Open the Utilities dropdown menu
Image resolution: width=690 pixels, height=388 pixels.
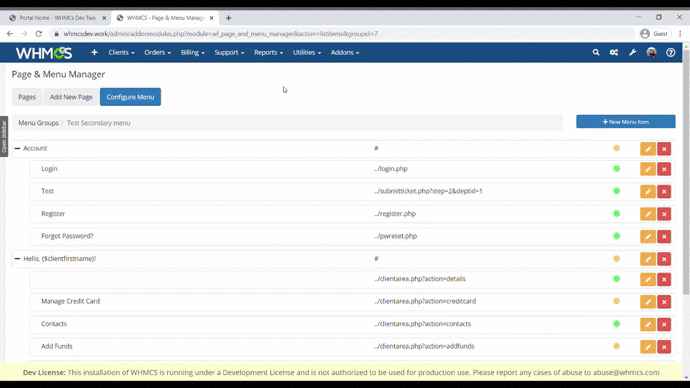coord(307,52)
